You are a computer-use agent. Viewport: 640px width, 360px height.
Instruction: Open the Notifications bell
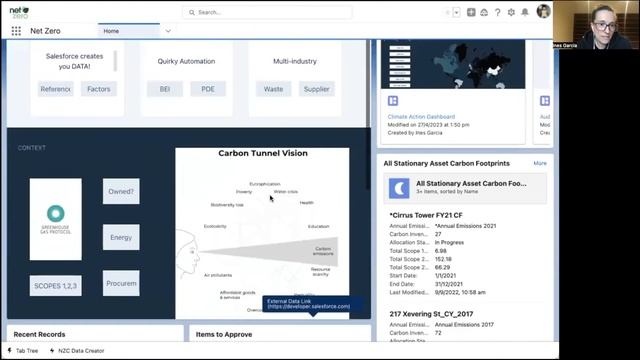pyautogui.click(x=525, y=12)
